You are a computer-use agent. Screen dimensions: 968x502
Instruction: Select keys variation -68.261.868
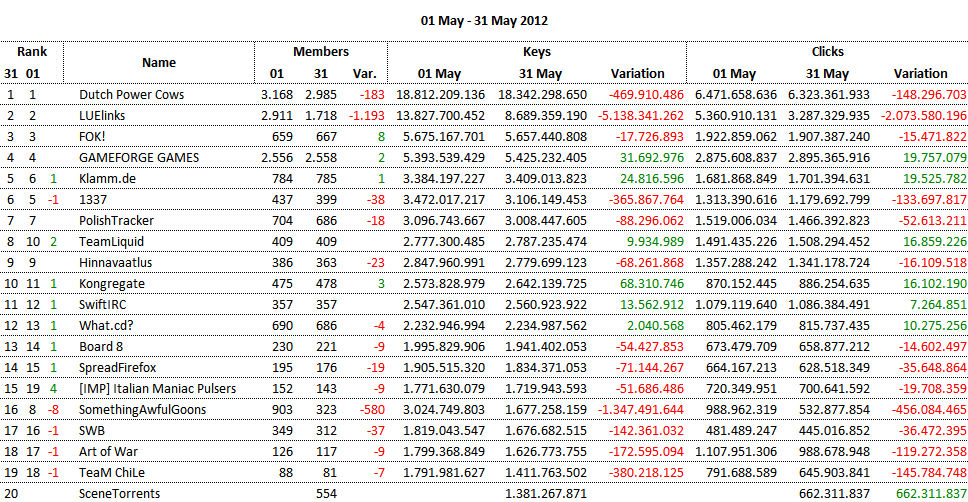[649, 262]
